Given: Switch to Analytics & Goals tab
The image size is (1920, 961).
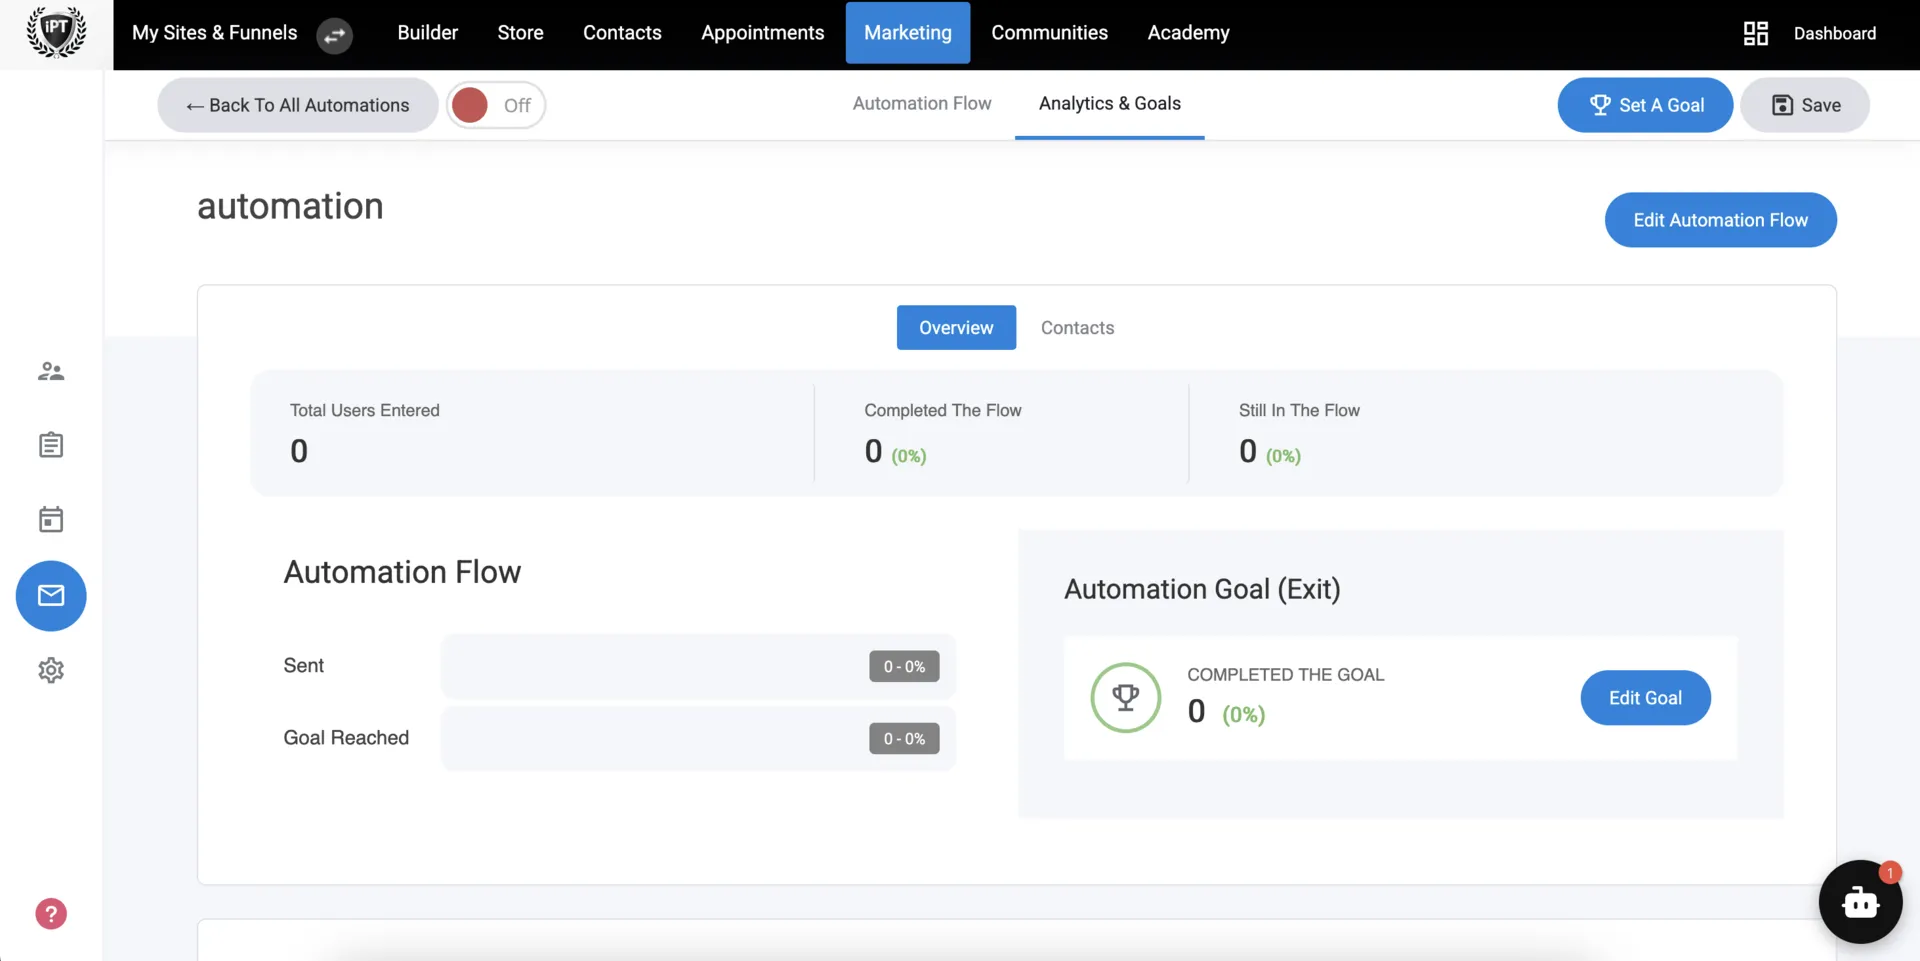Looking at the screenshot, I should click(1110, 104).
